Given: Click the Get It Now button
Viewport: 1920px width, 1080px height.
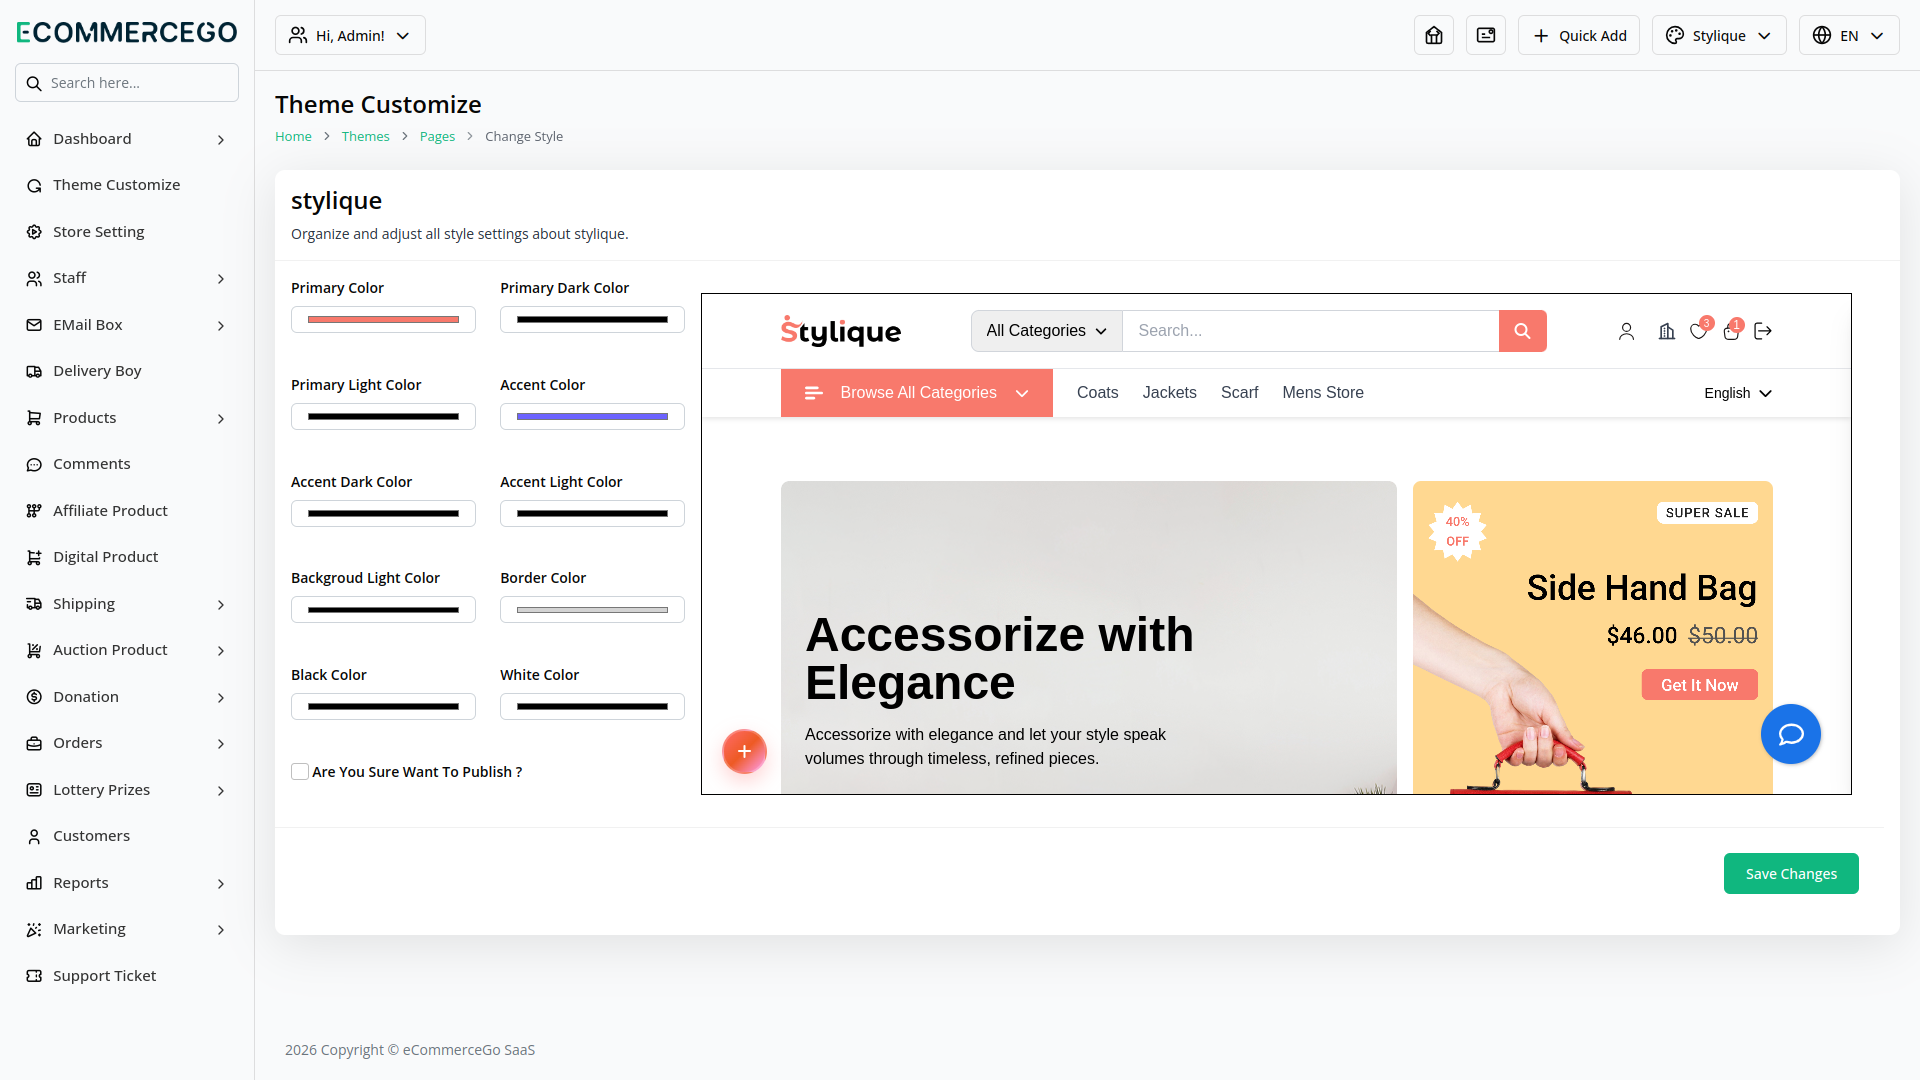Looking at the screenshot, I should point(1699,685).
